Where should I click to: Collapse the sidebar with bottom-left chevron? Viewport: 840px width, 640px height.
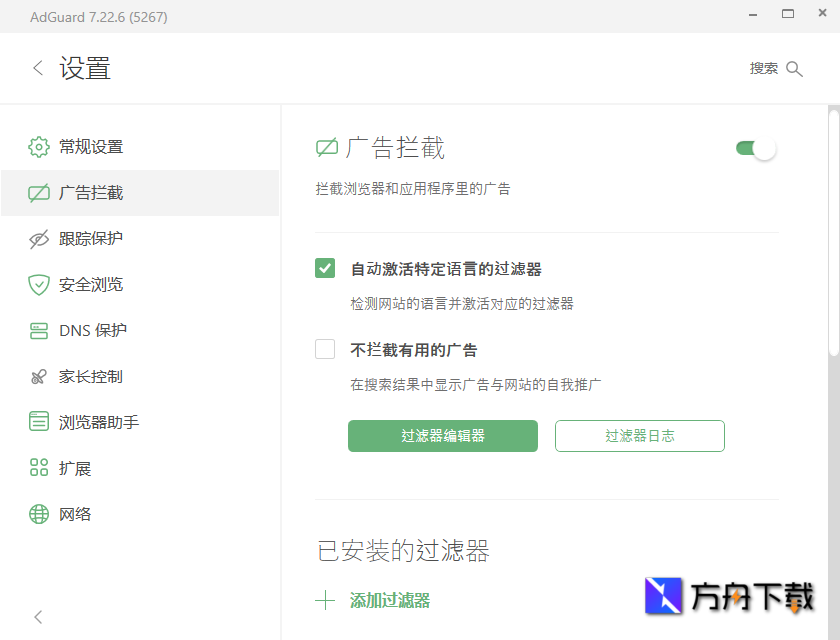[37, 617]
